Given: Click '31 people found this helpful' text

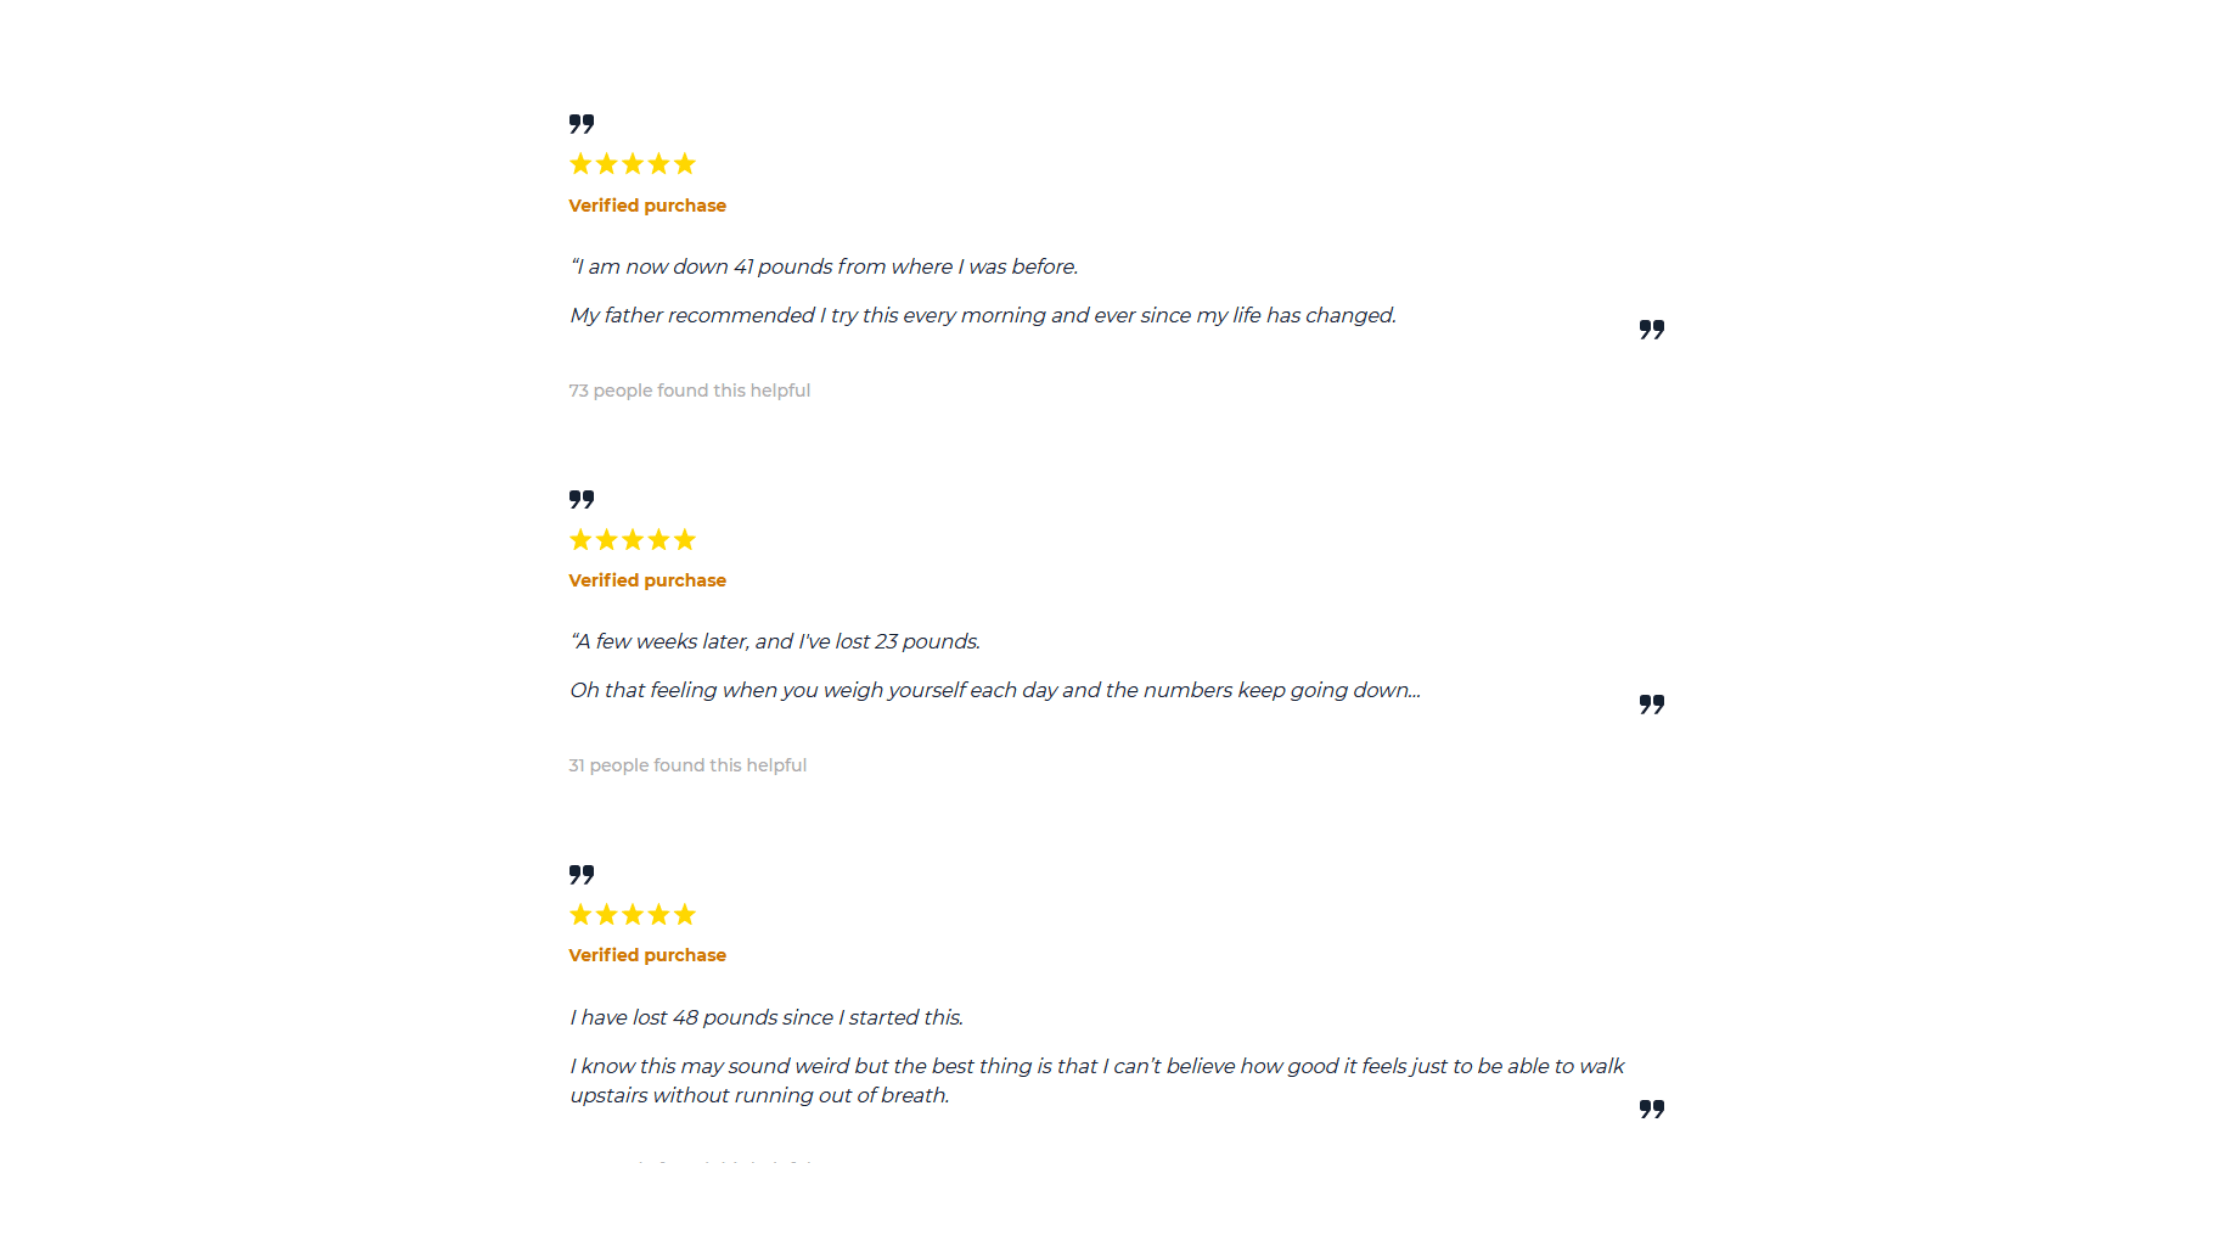Looking at the screenshot, I should pyautogui.click(x=687, y=766).
